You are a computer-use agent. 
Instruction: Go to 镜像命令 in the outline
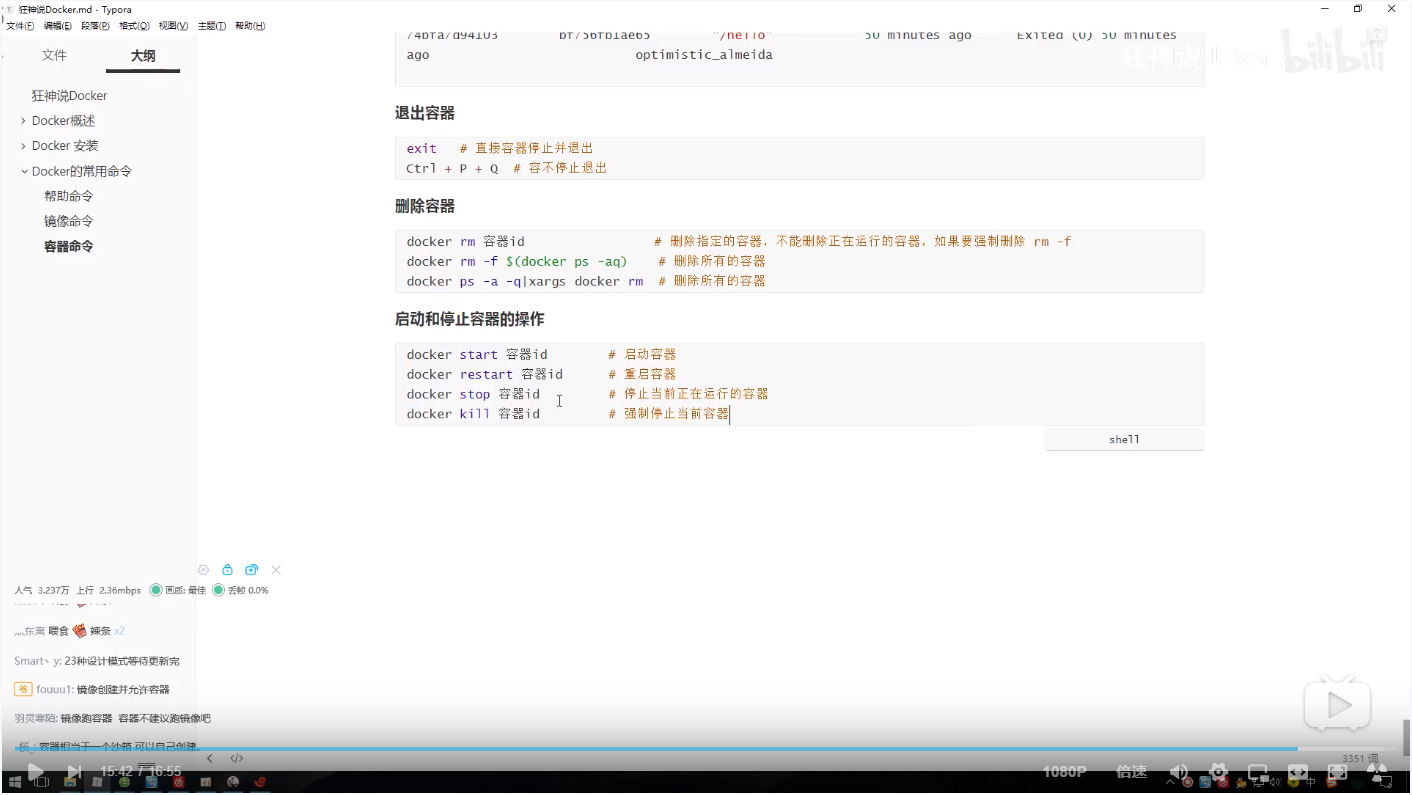point(69,221)
